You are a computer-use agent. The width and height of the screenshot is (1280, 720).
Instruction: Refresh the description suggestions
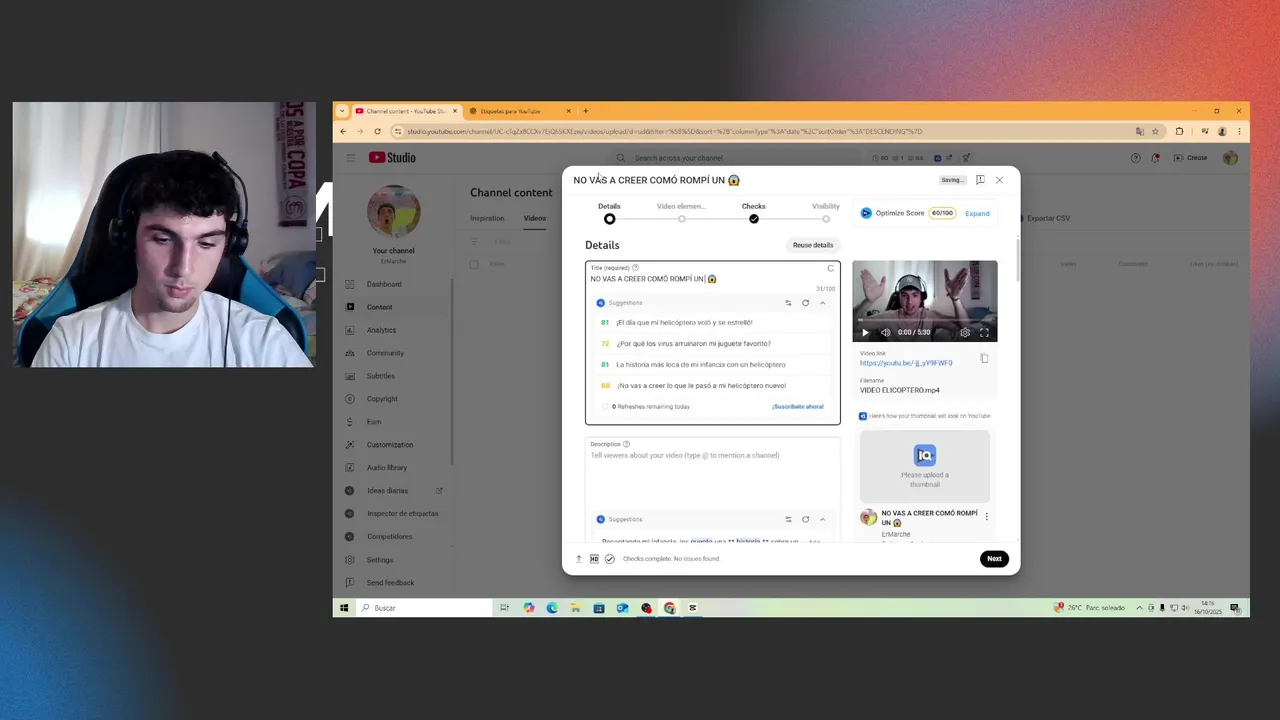[805, 519]
